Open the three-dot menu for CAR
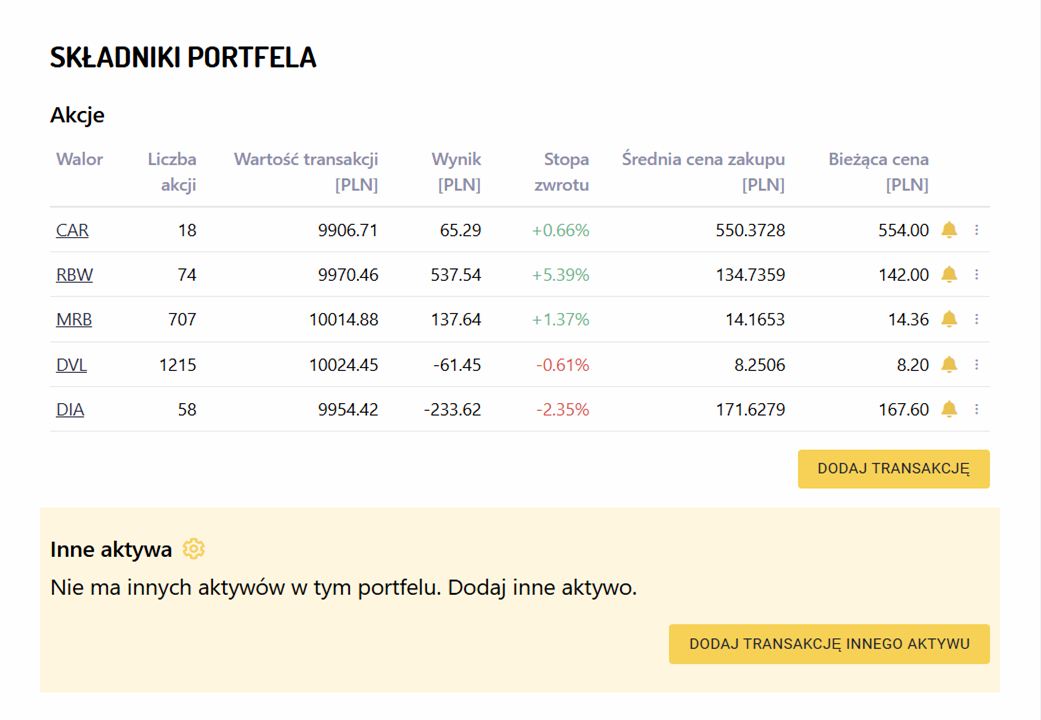 [977, 230]
